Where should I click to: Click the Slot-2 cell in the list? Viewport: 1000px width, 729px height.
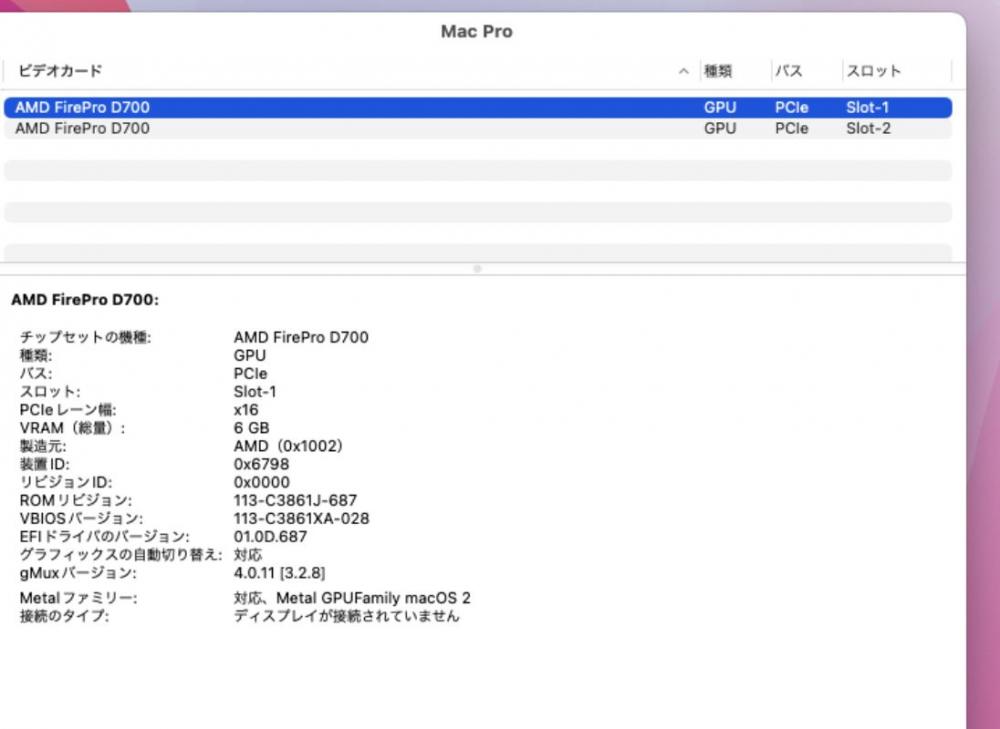[x=868, y=128]
